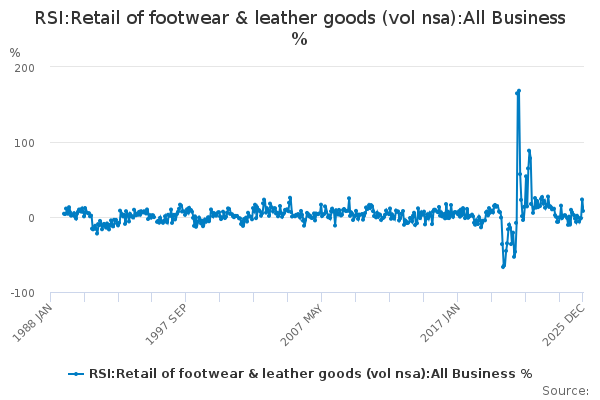Click the % subtitle under the chart title

click(299, 39)
